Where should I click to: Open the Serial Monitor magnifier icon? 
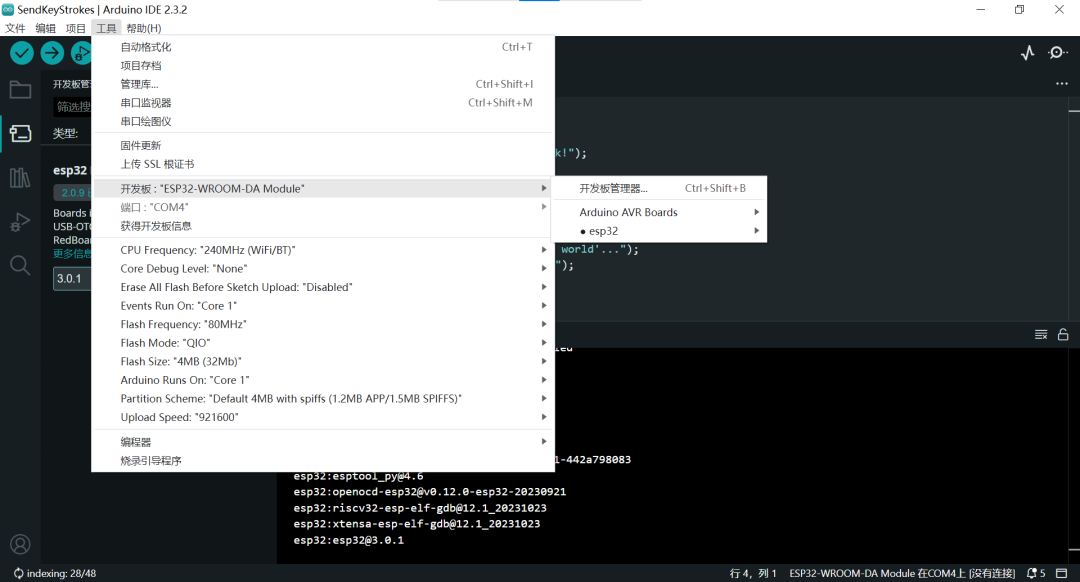[1057, 52]
